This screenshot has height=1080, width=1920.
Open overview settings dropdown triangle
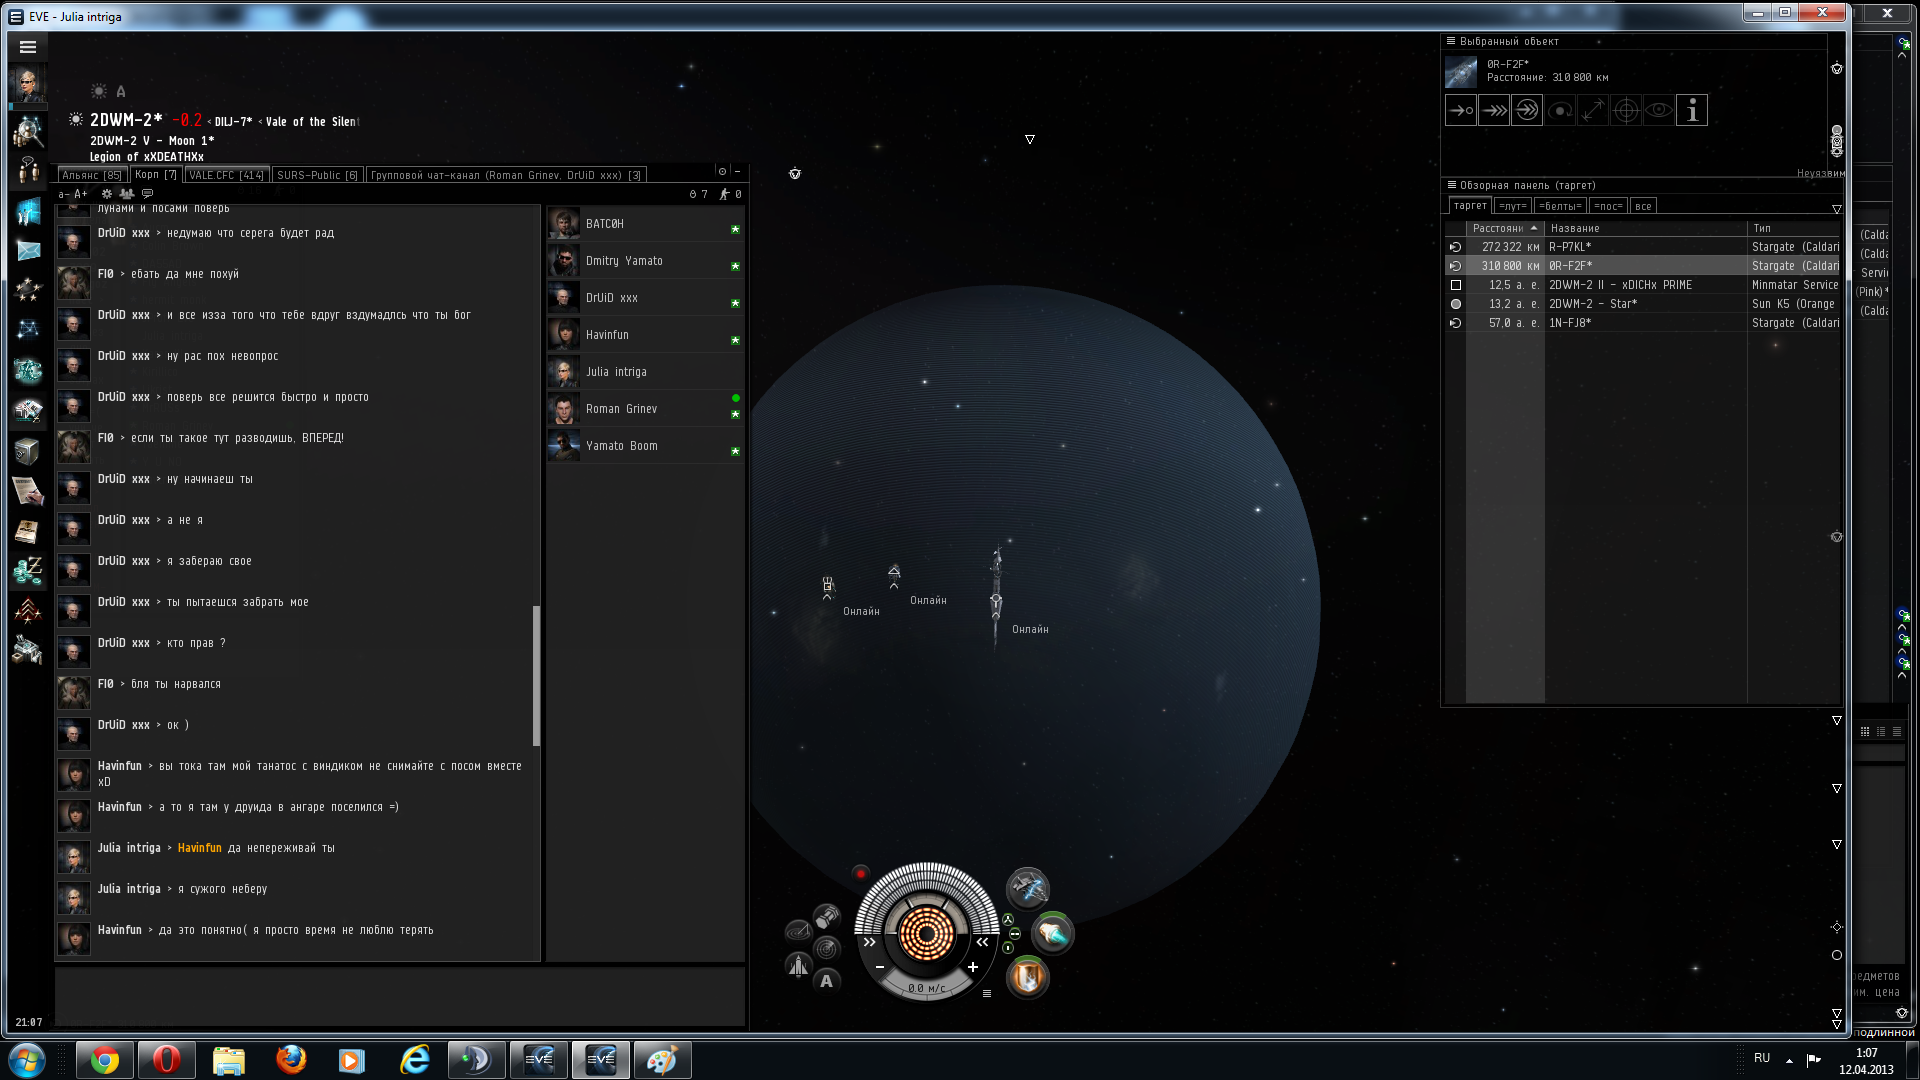point(1836,209)
